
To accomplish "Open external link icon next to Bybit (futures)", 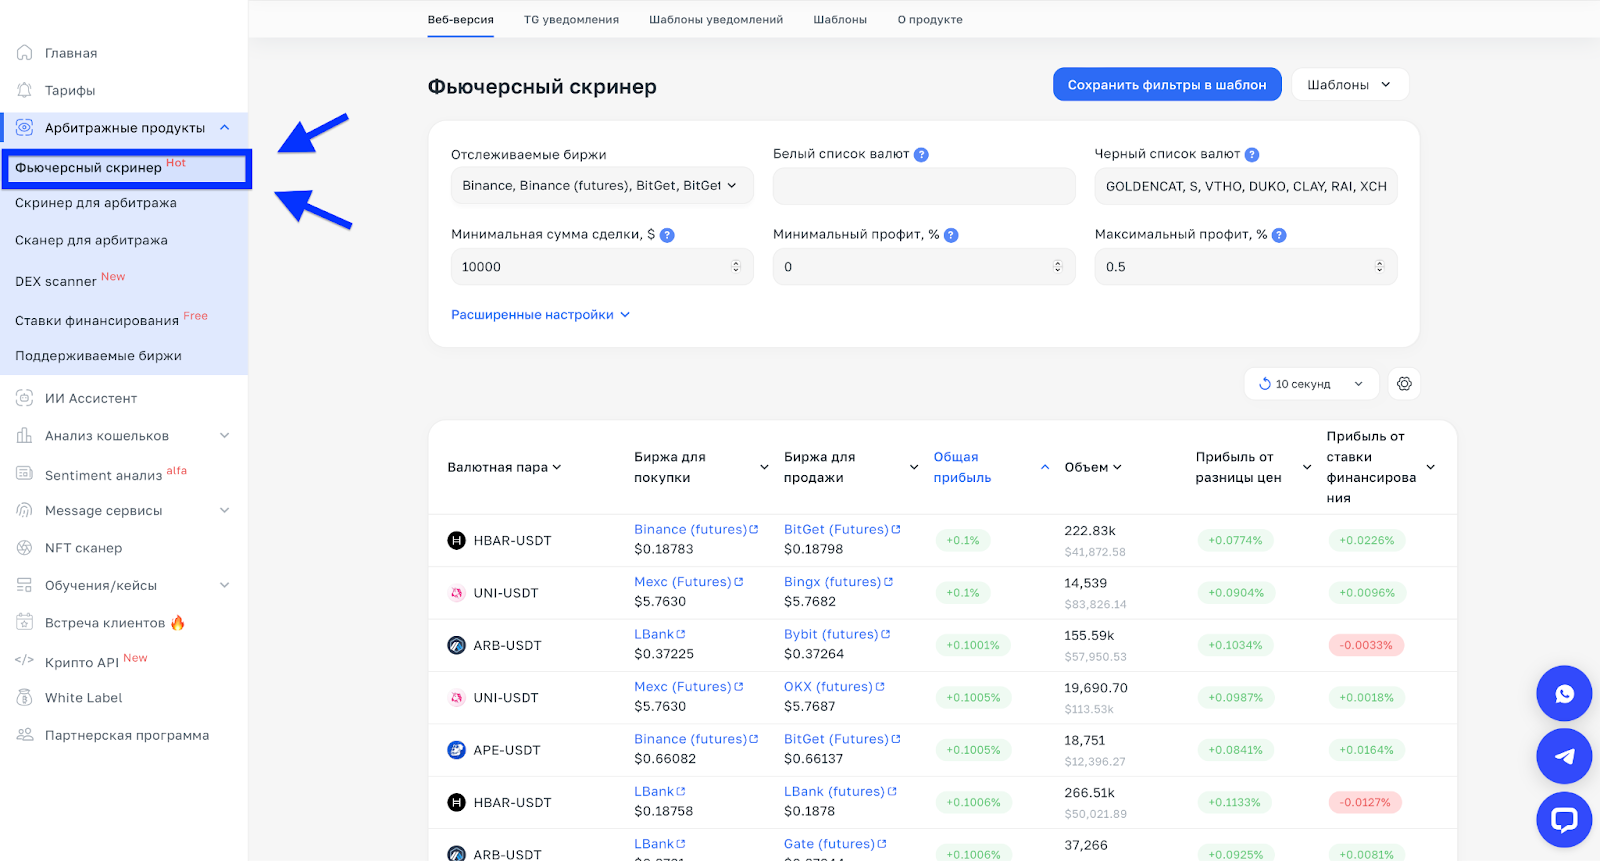I will tap(886, 634).
